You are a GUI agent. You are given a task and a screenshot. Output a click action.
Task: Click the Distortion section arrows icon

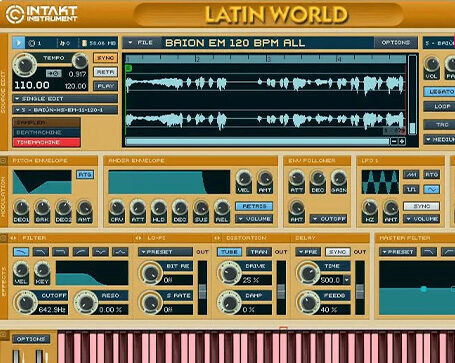pyautogui.click(x=217, y=238)
